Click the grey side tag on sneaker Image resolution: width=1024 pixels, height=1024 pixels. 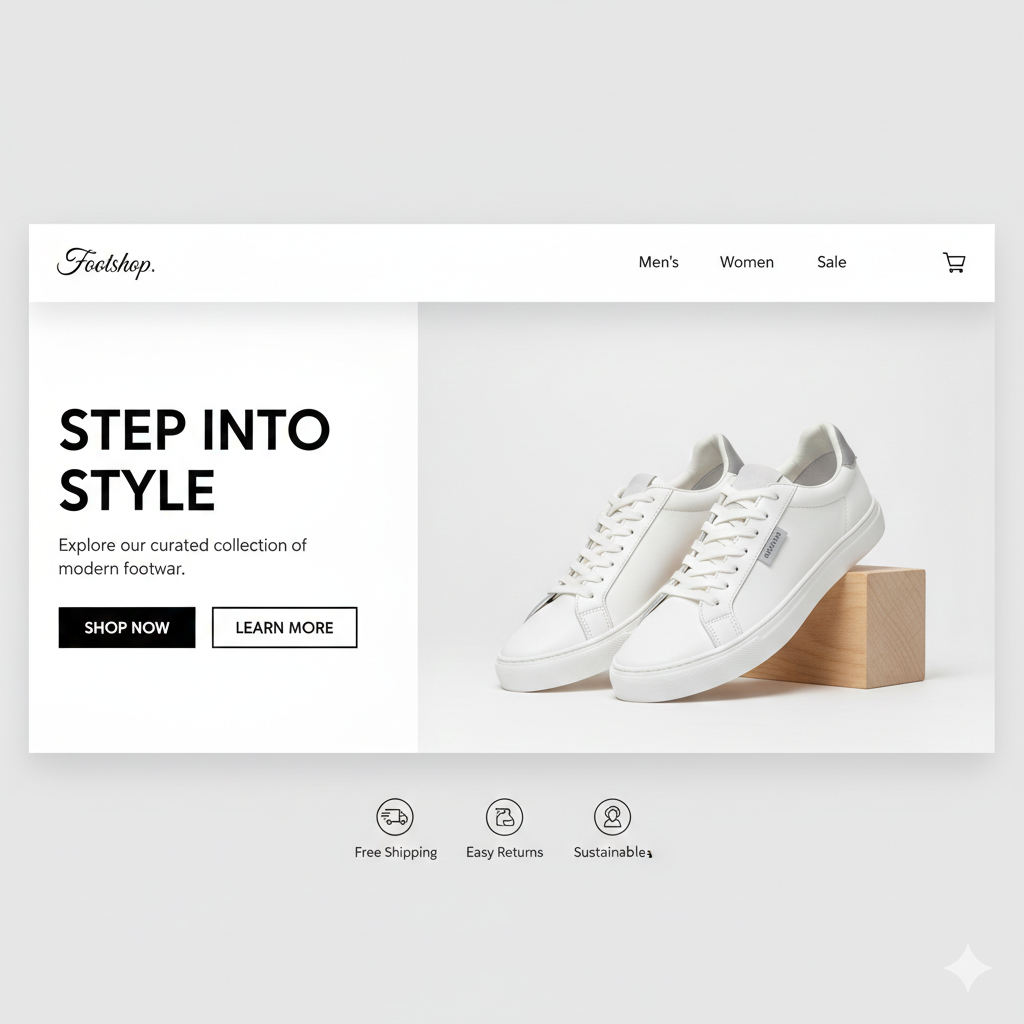[x=774, y=547]
